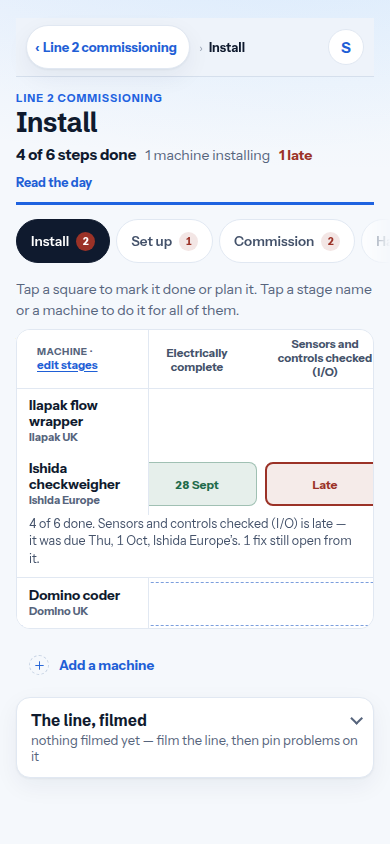Open the Ilapak flow wrapper machine row
This screenshot has height=844, width=390.
(x=82, y=420)
